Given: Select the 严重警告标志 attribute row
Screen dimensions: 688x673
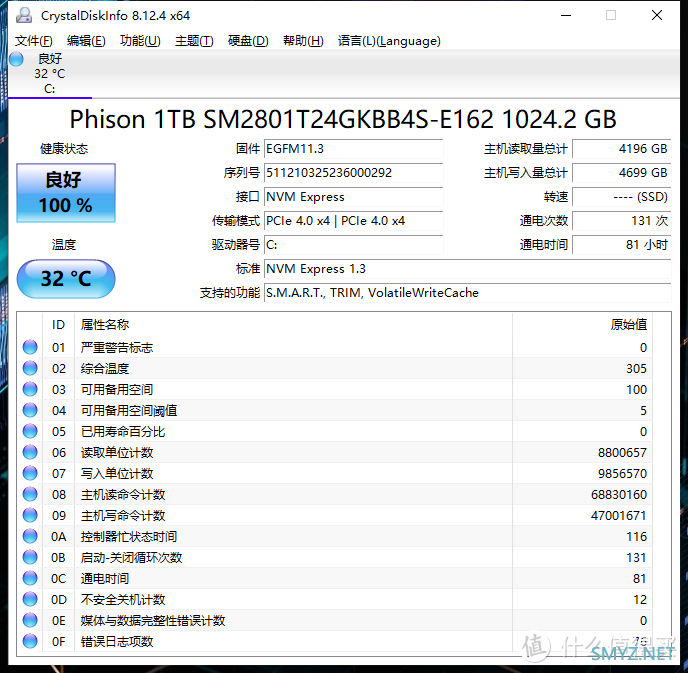Looking at the screenshot, I should (x=335, y=347).
